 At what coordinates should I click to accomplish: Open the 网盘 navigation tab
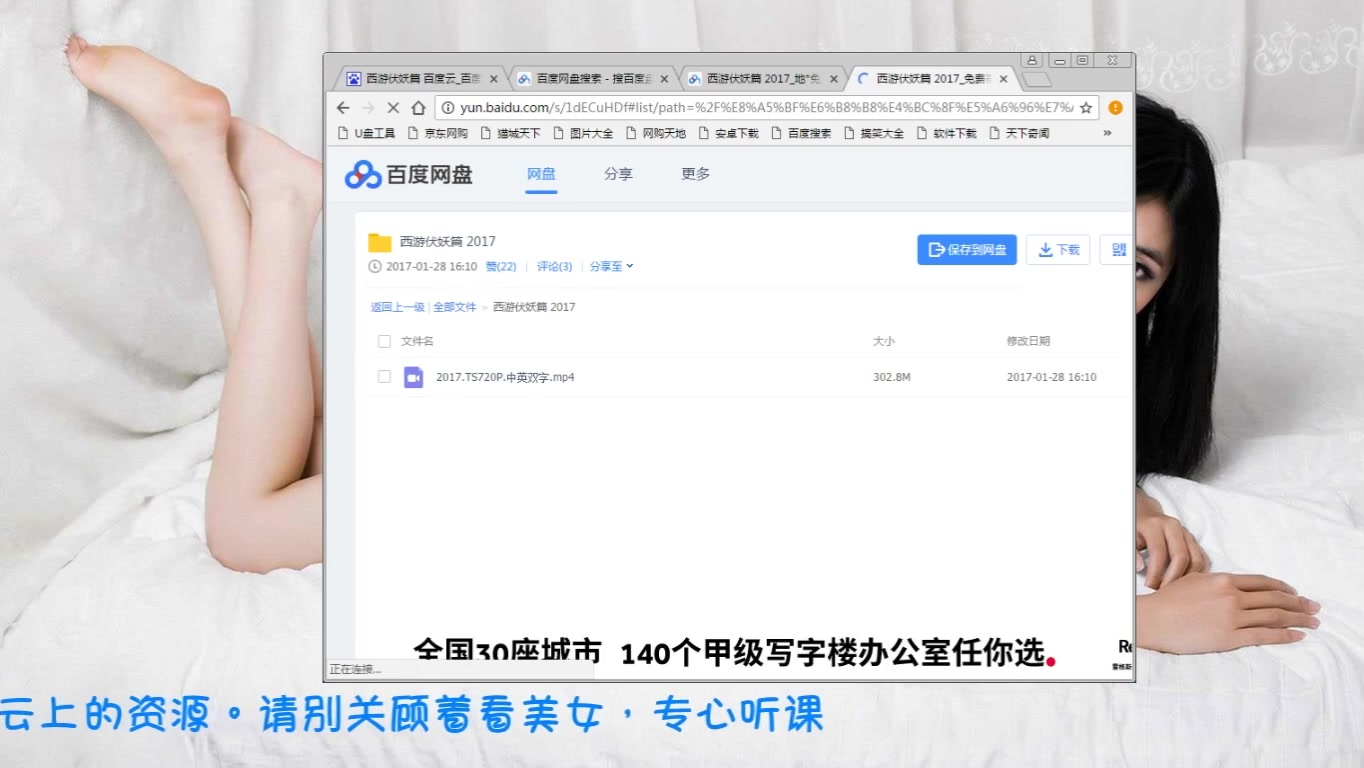(541, 174)
